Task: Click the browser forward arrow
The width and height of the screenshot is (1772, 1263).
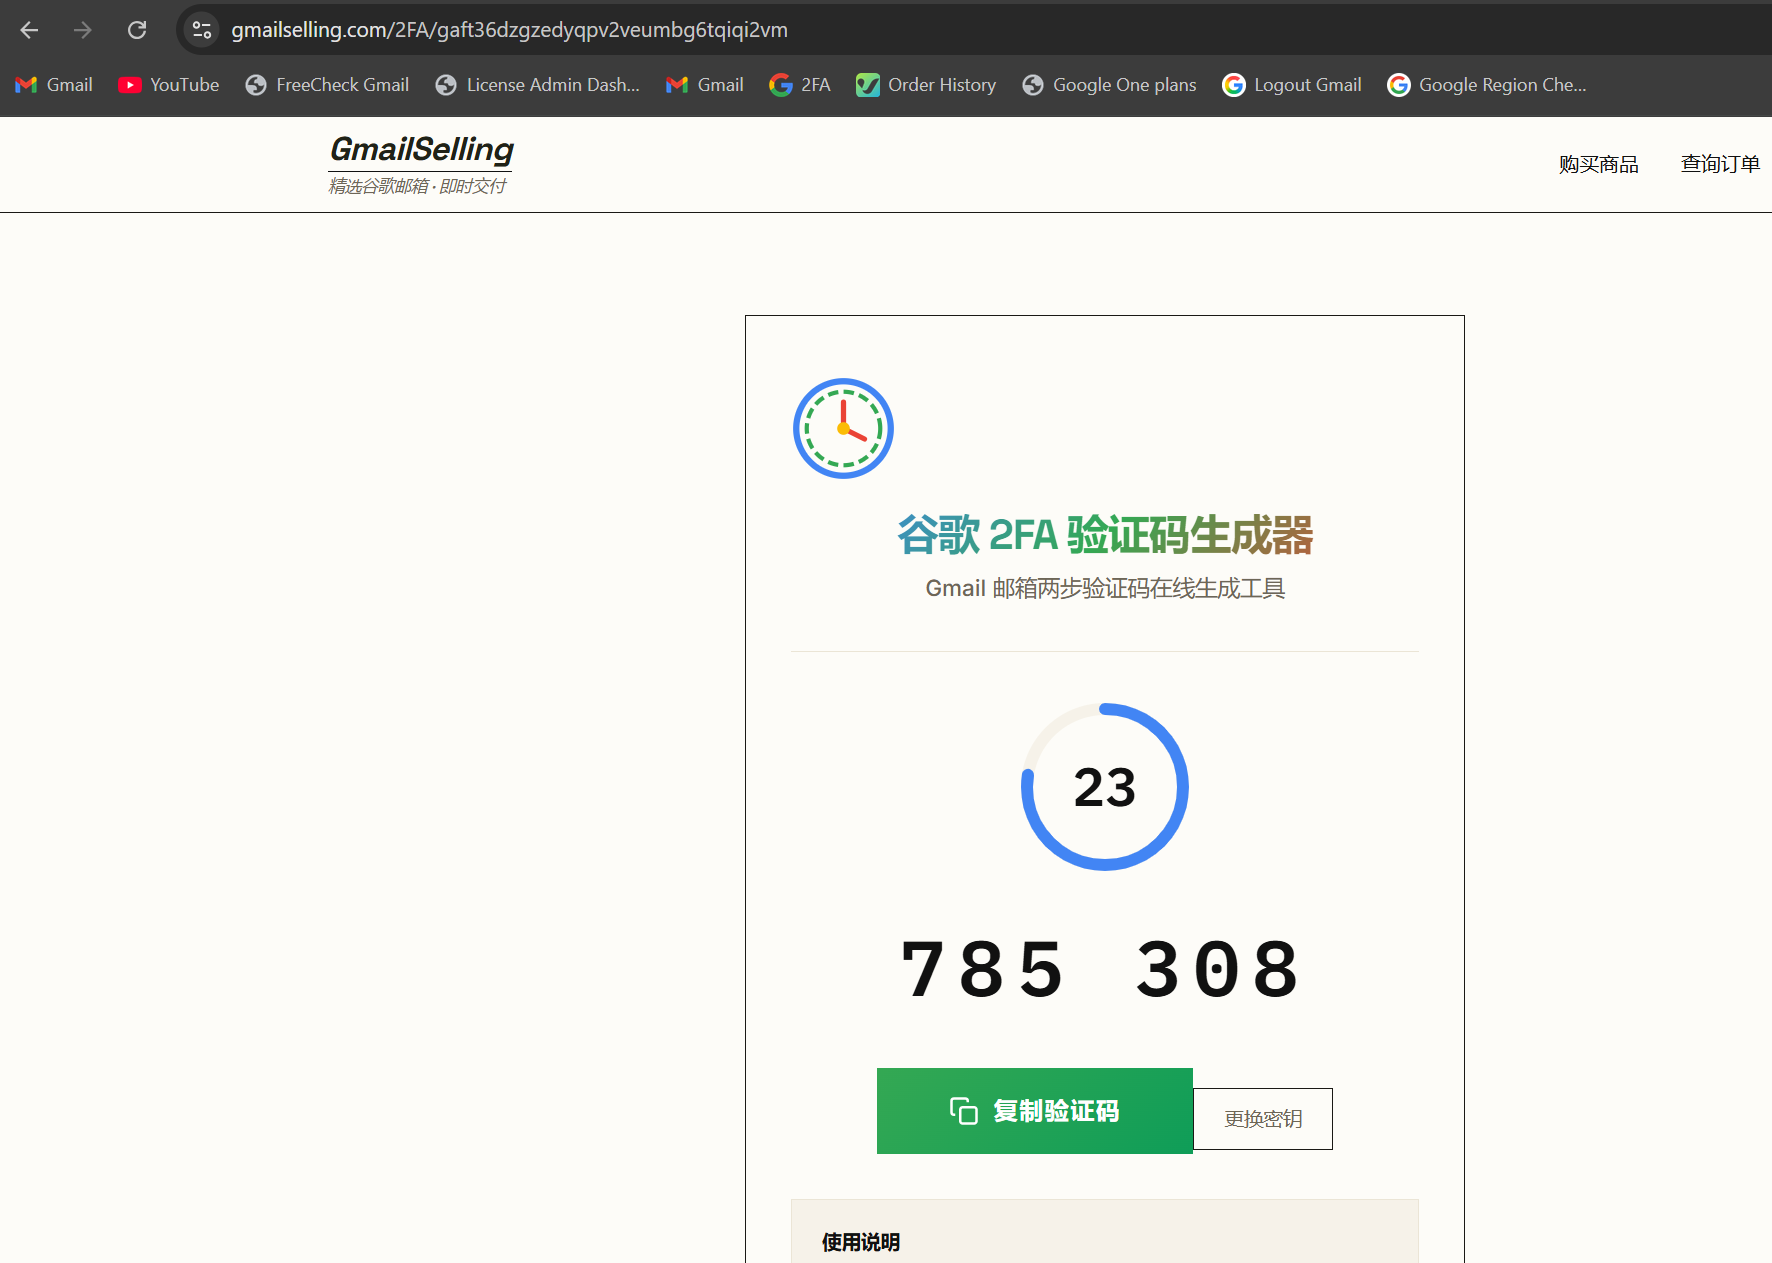Action: [83, 30]
